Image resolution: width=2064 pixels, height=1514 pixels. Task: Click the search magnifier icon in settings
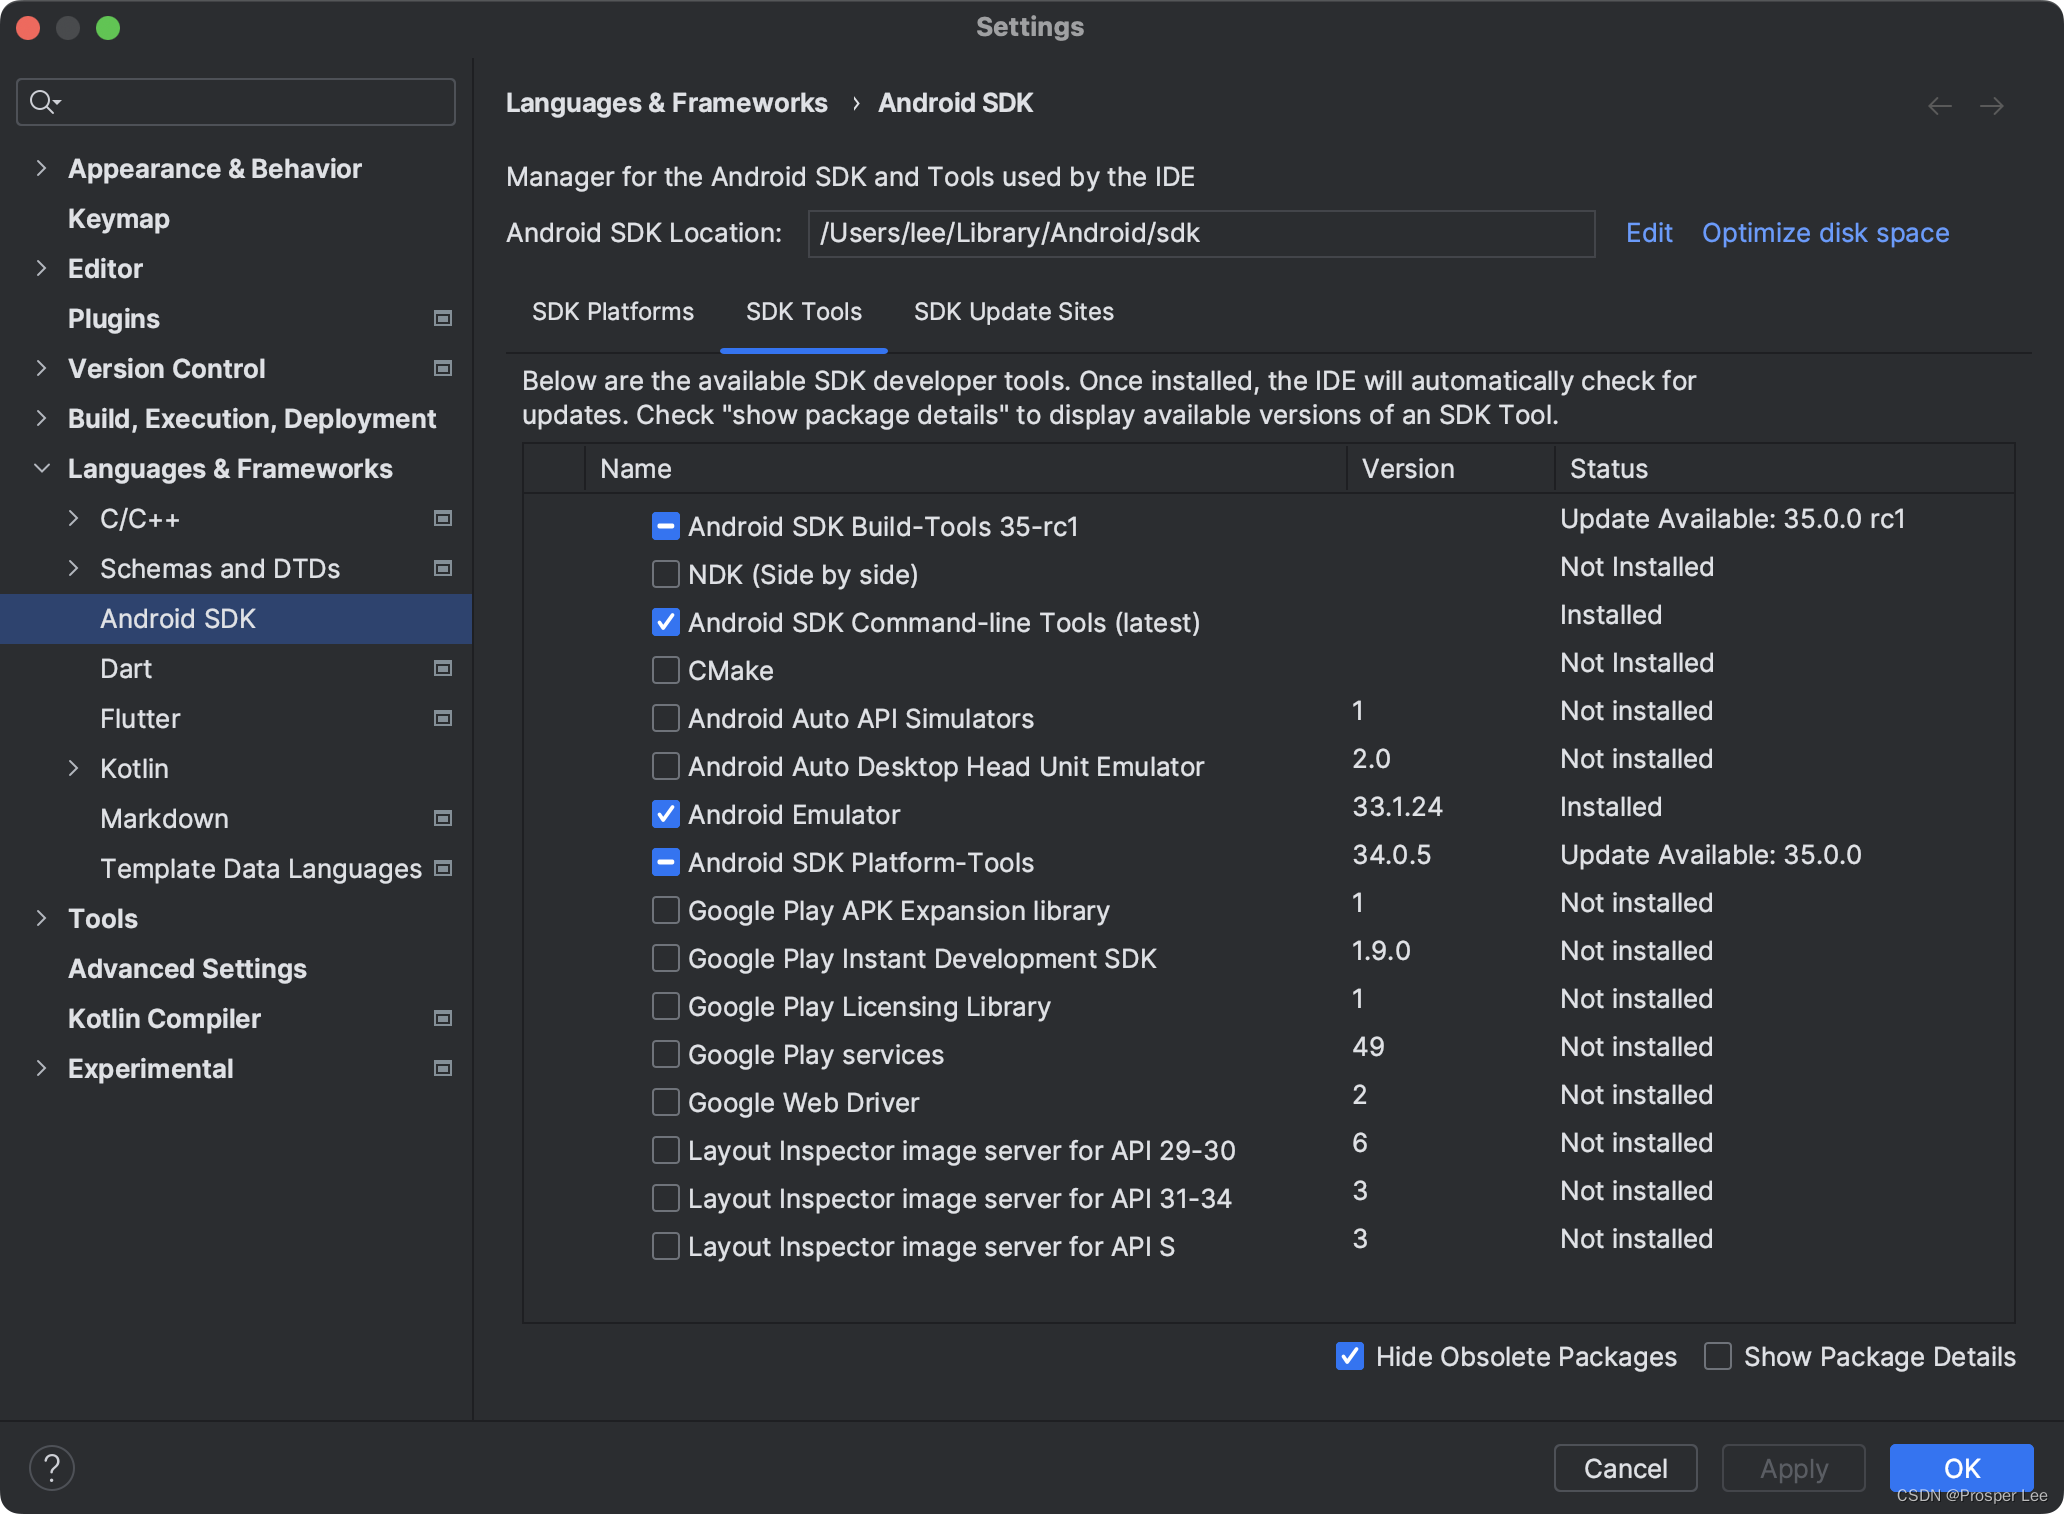pyautogui.click(x=44, y=102)
